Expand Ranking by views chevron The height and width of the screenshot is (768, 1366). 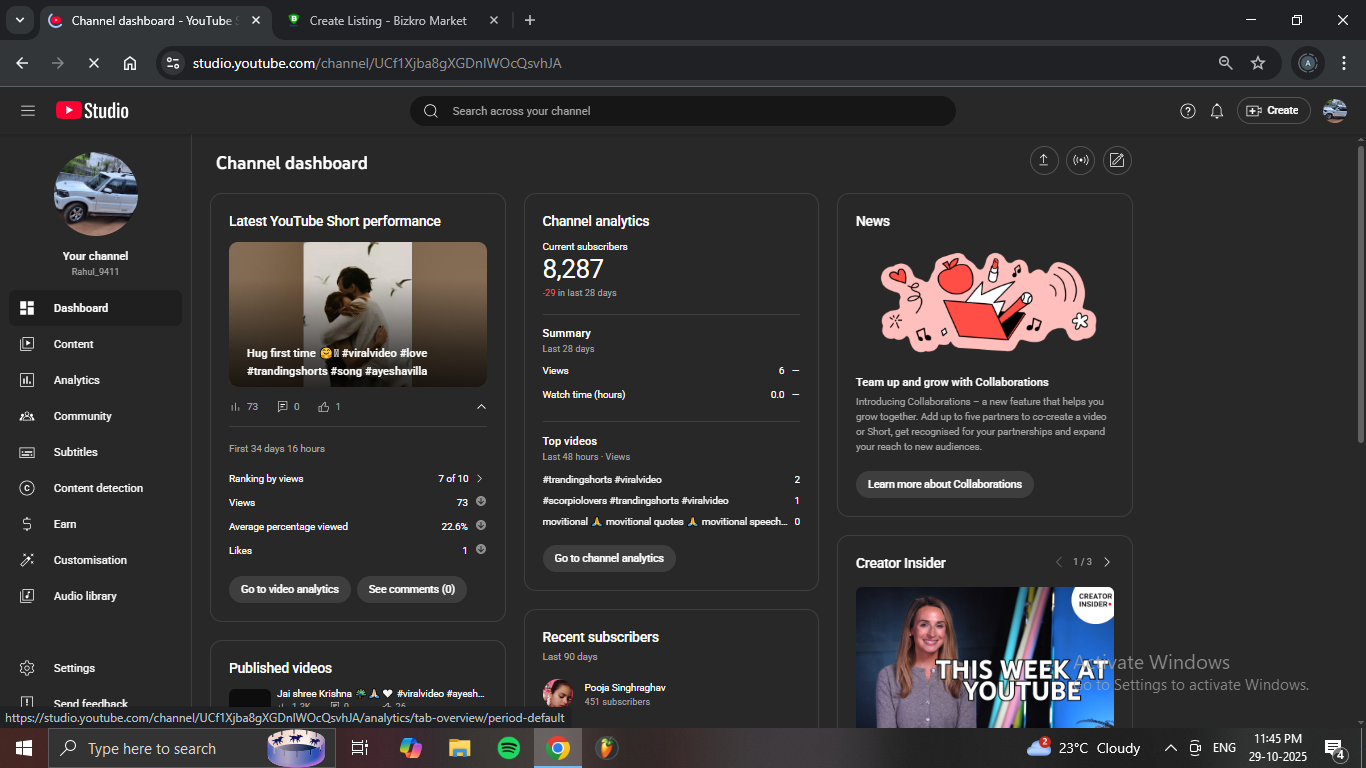point(480,479)
